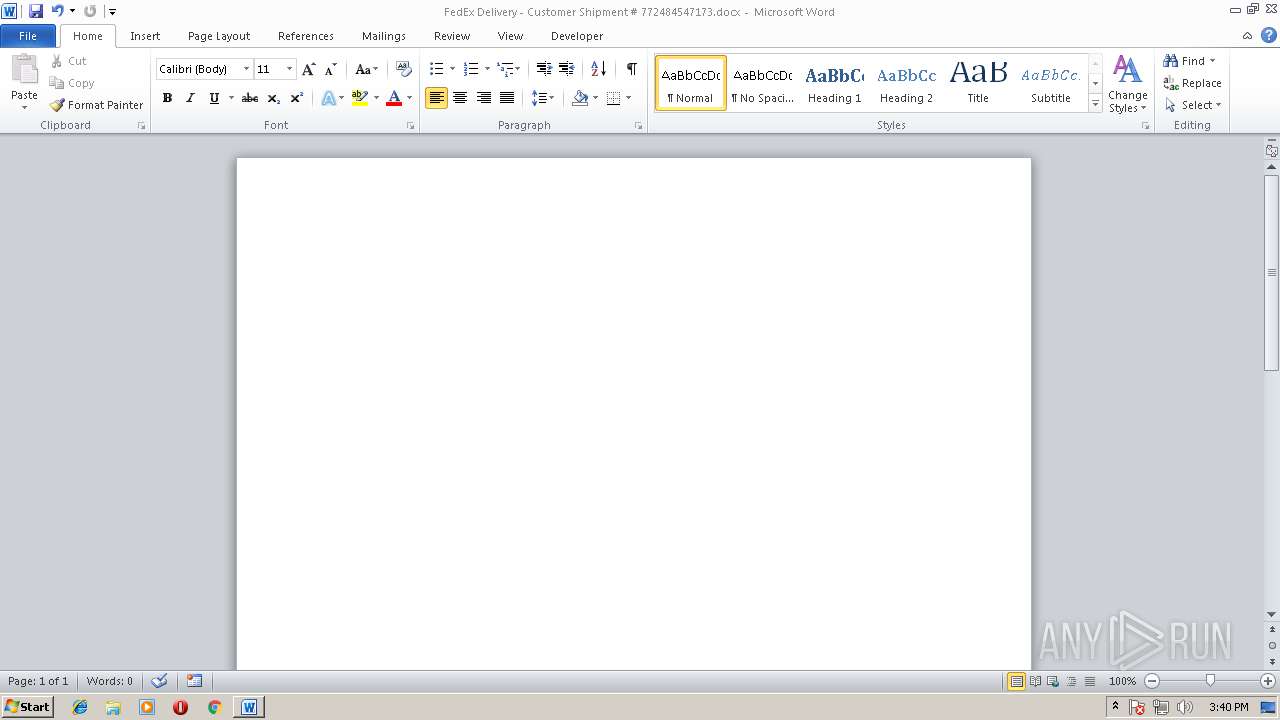The image size is (1280, 720).
Task: Open Line Spacing dropdown
Action: pyautogui.click(x=543, y=98)
